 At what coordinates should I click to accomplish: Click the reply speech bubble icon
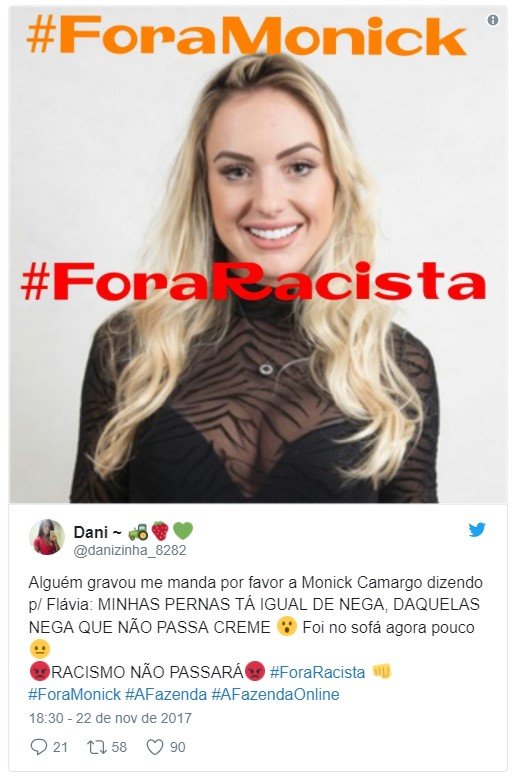(x=38, y=747)
